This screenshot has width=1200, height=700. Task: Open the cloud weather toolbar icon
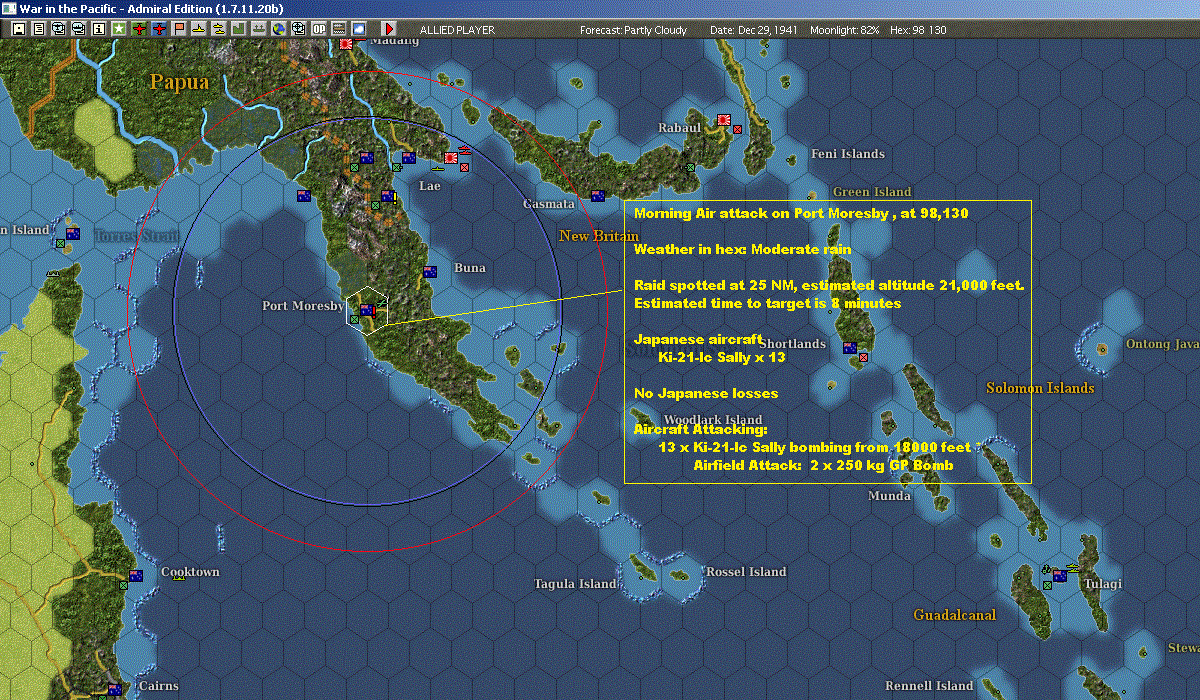point(359,29)
